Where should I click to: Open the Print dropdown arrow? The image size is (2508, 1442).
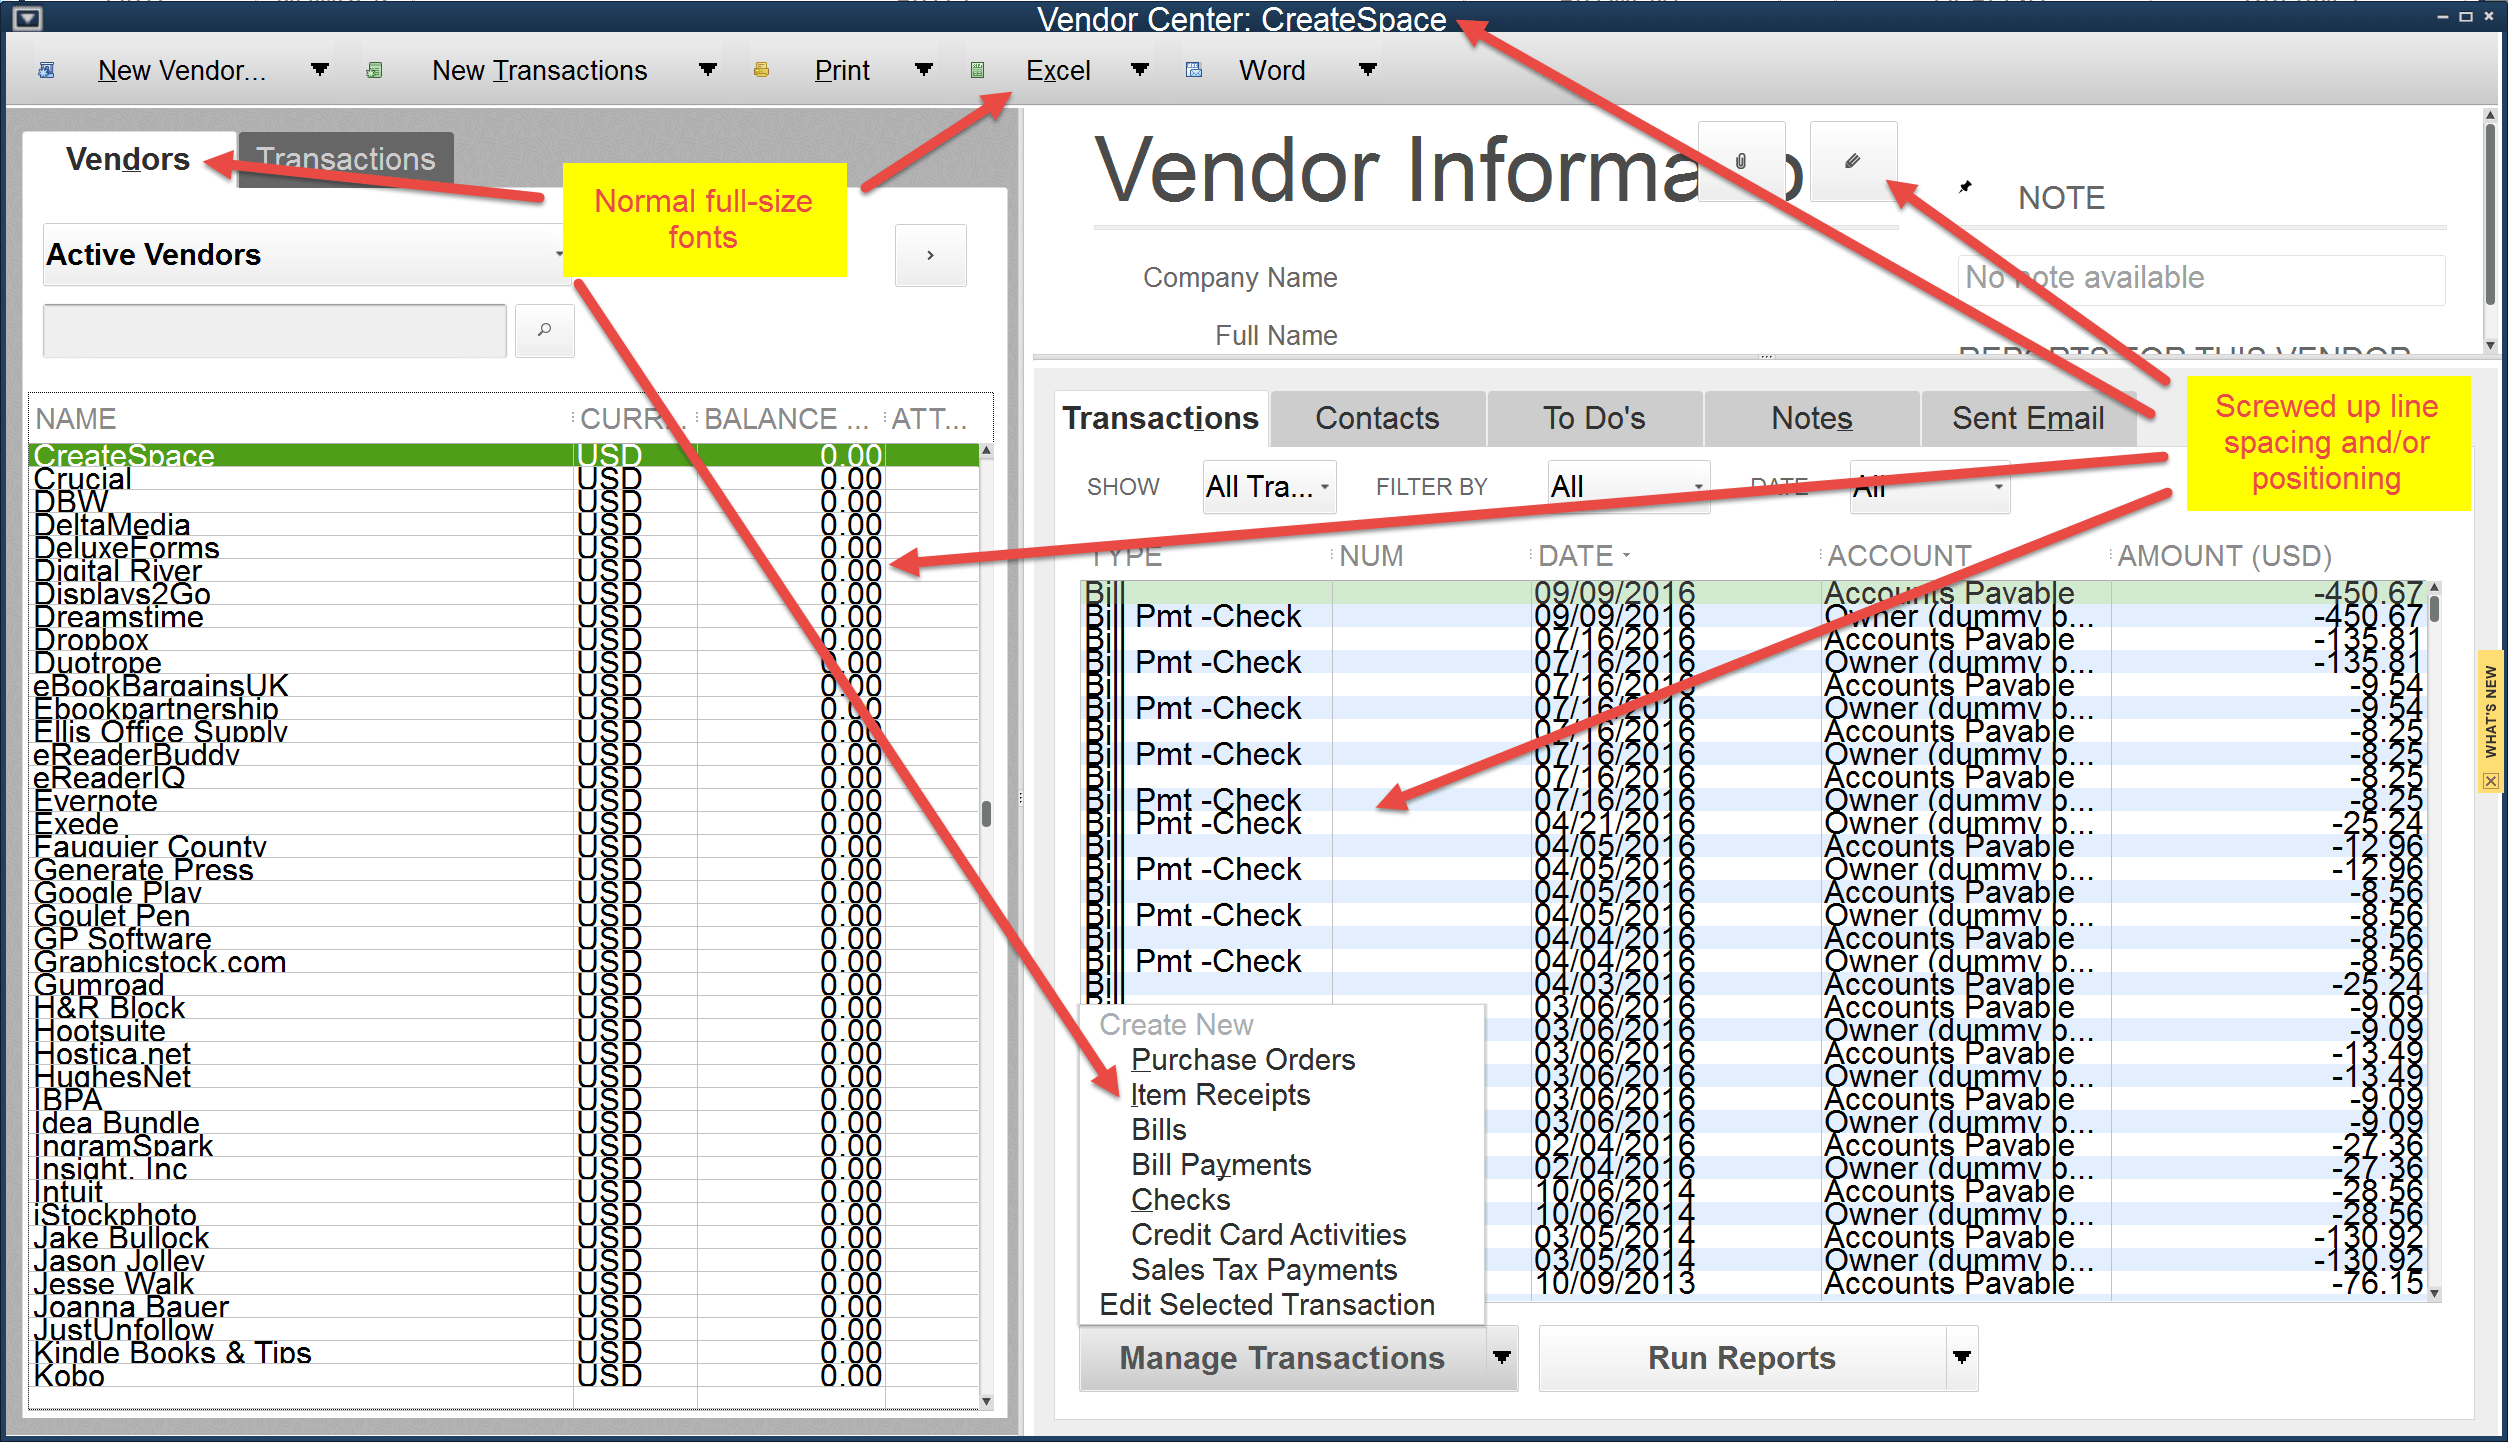click(x=923, y=70)
